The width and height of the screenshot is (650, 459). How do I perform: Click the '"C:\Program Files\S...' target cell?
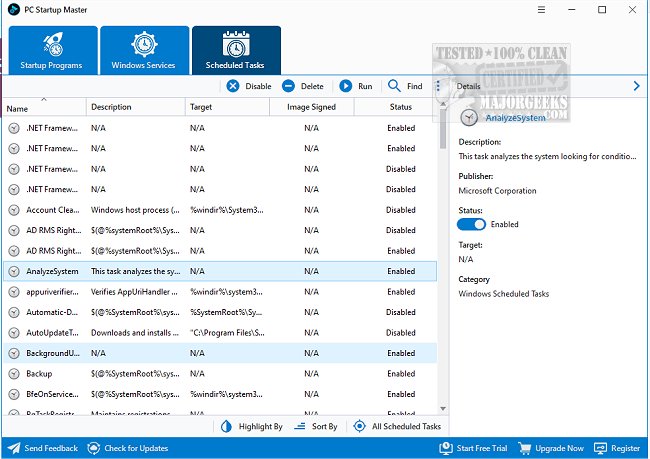pyautogui.click(x=227, y=333)
